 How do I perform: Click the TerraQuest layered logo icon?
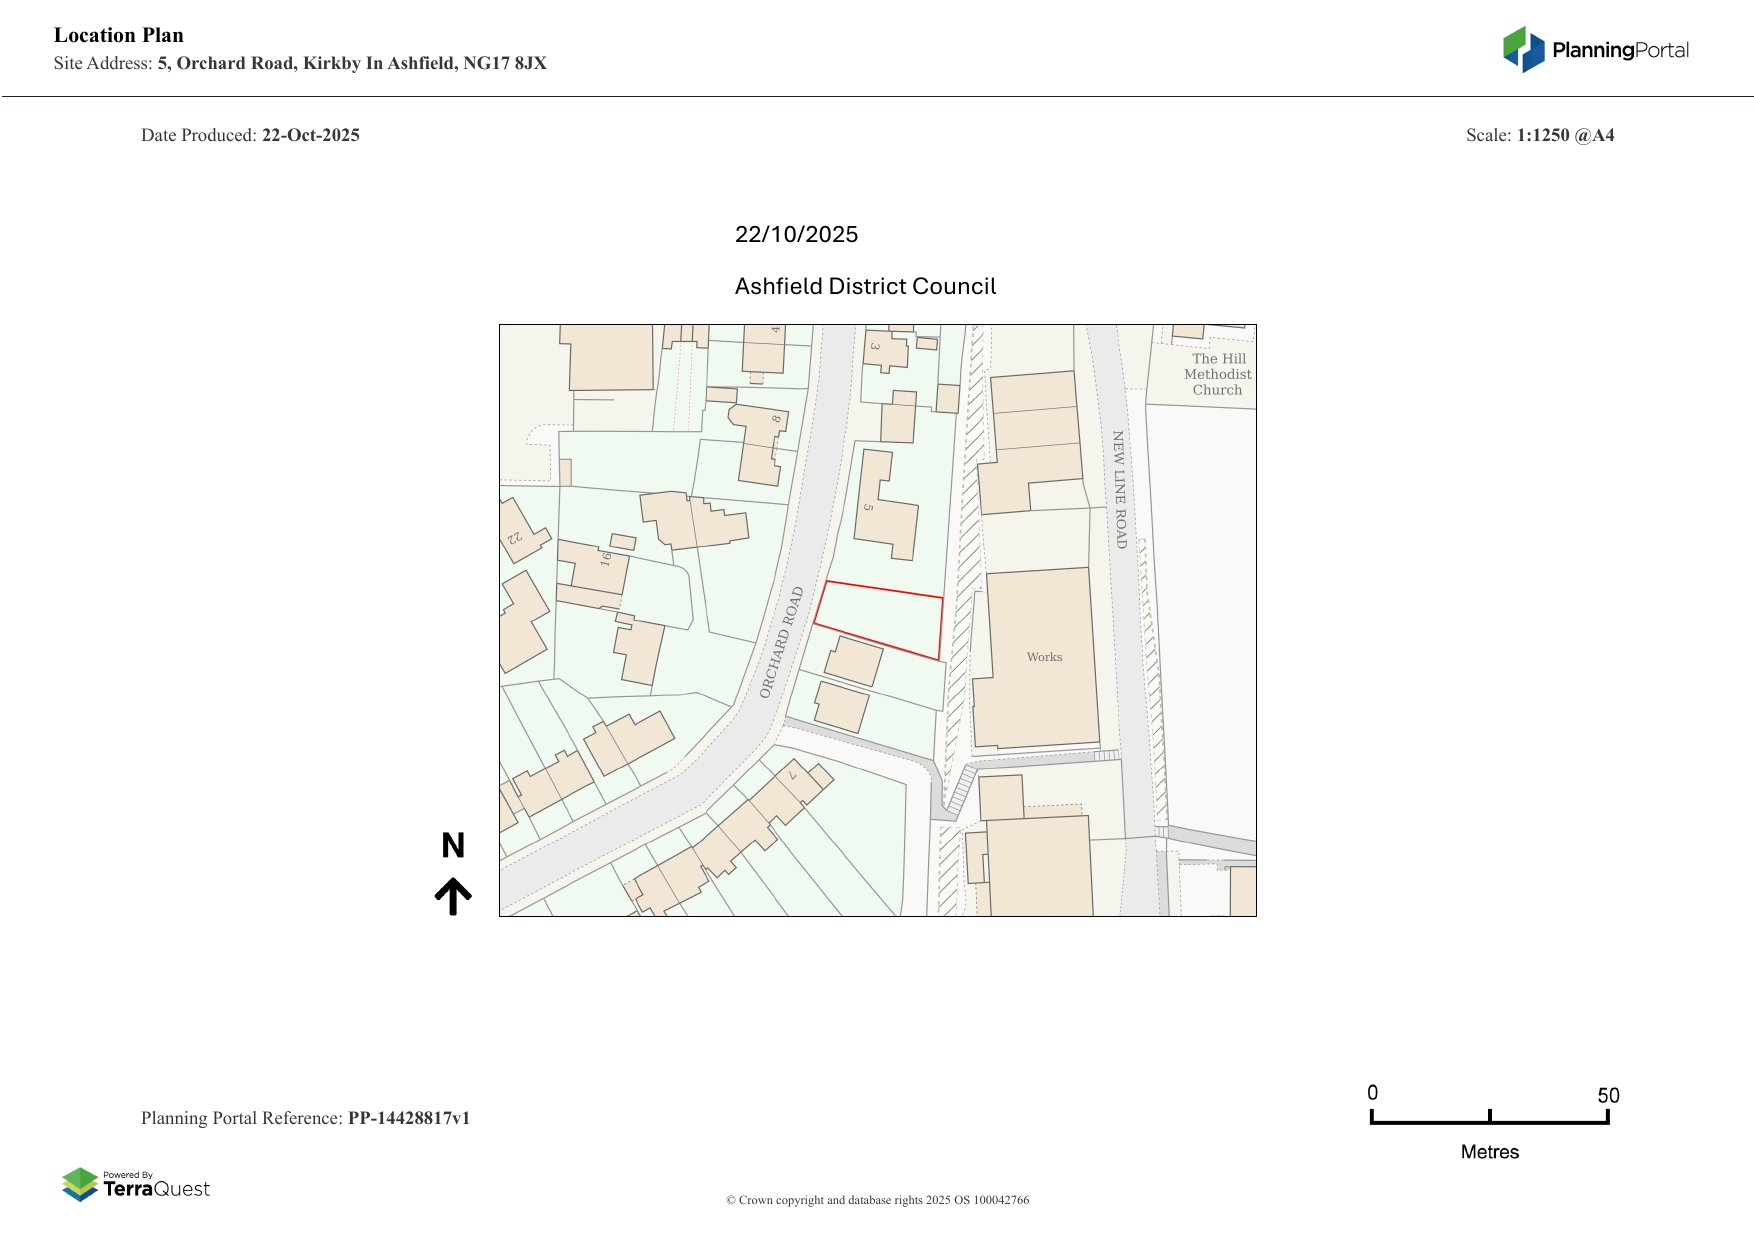point(80,1185)
